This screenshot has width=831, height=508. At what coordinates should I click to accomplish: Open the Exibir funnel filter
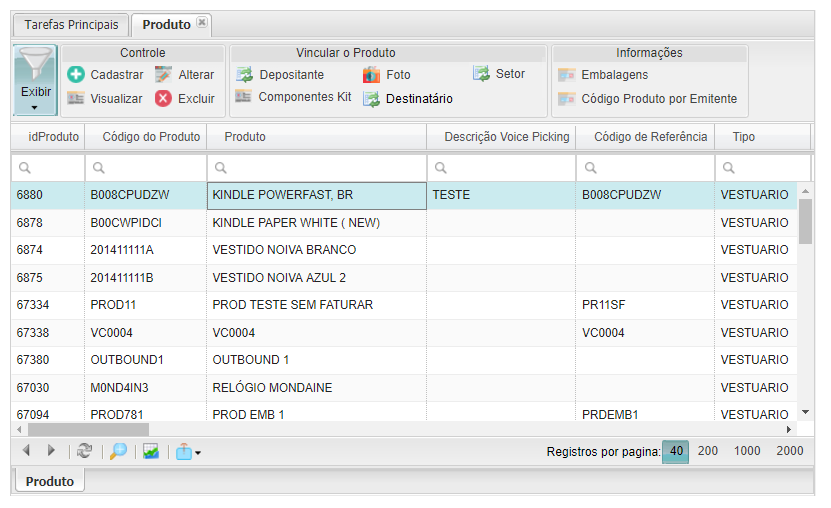(x=35, y=80)
